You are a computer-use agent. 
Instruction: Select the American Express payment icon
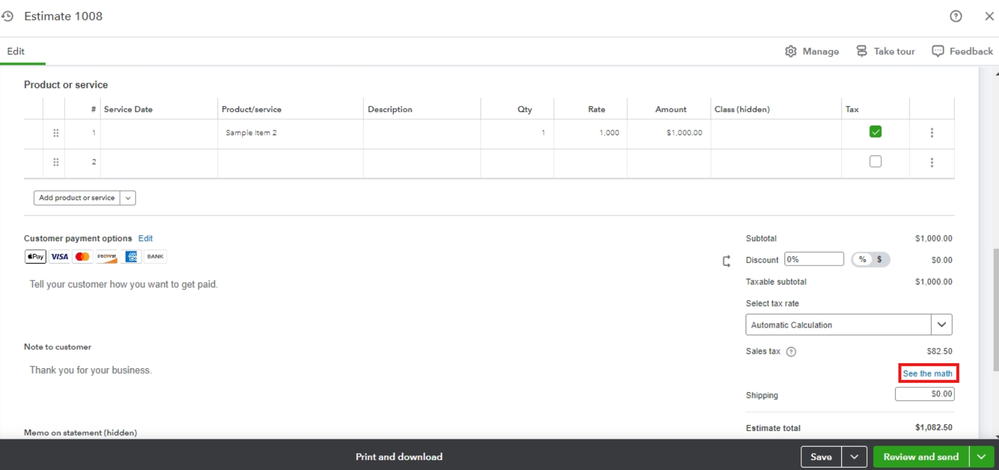tap(131, 257)
